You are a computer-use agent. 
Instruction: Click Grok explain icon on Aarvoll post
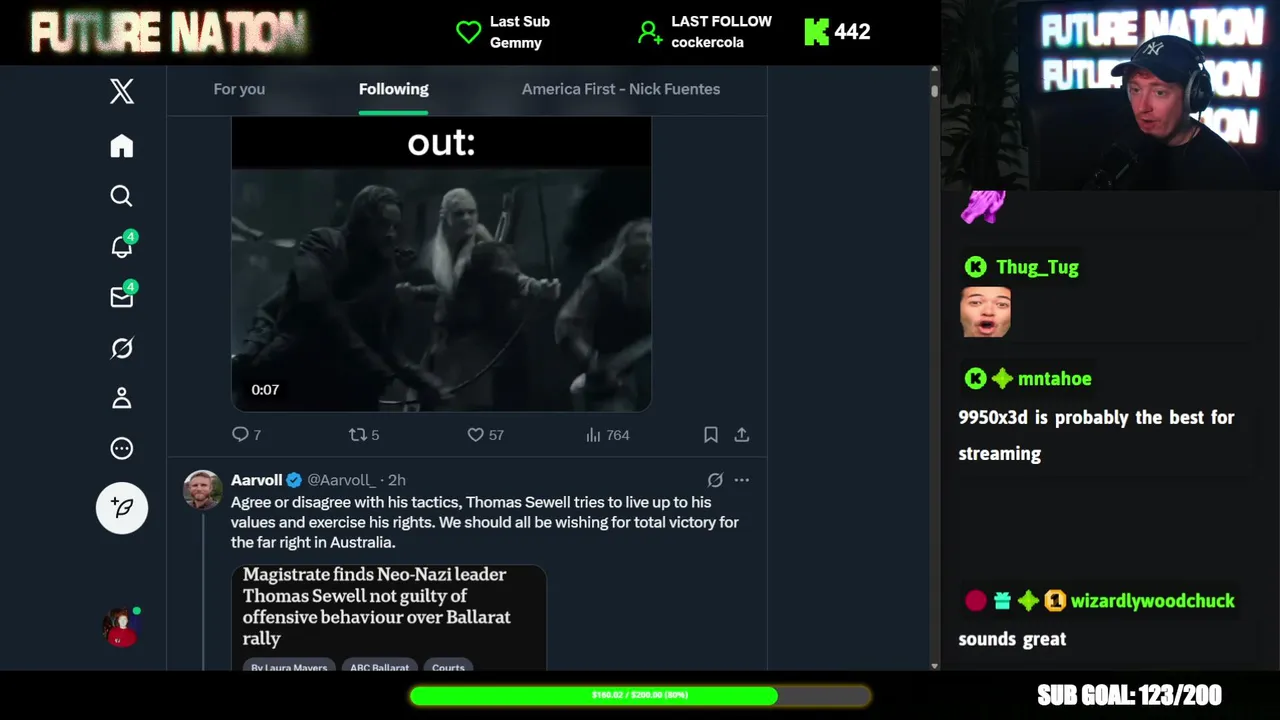(x=715, y=480)
